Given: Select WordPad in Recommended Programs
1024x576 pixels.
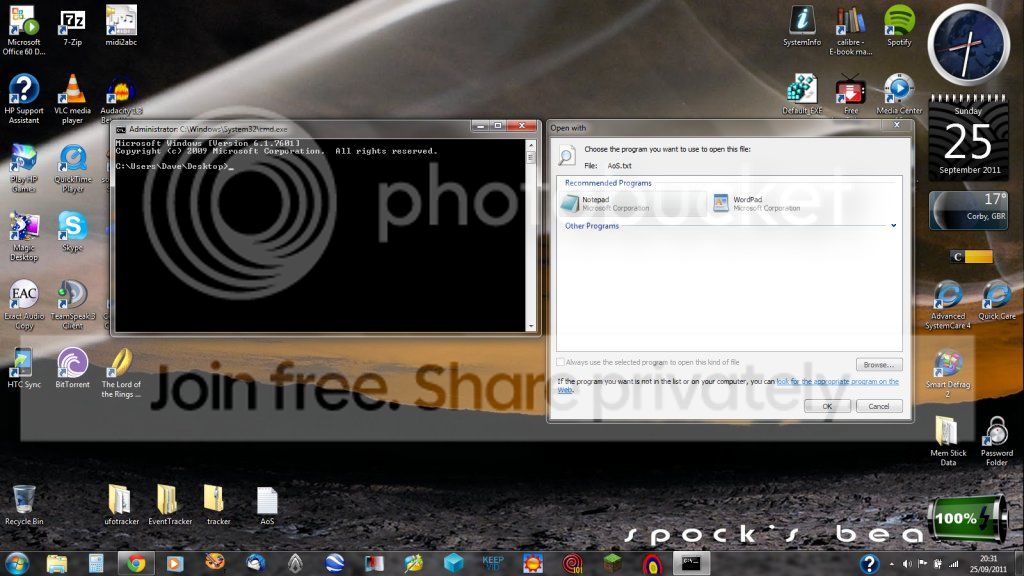Looking at the screenshot, I should tap(756, 204).
